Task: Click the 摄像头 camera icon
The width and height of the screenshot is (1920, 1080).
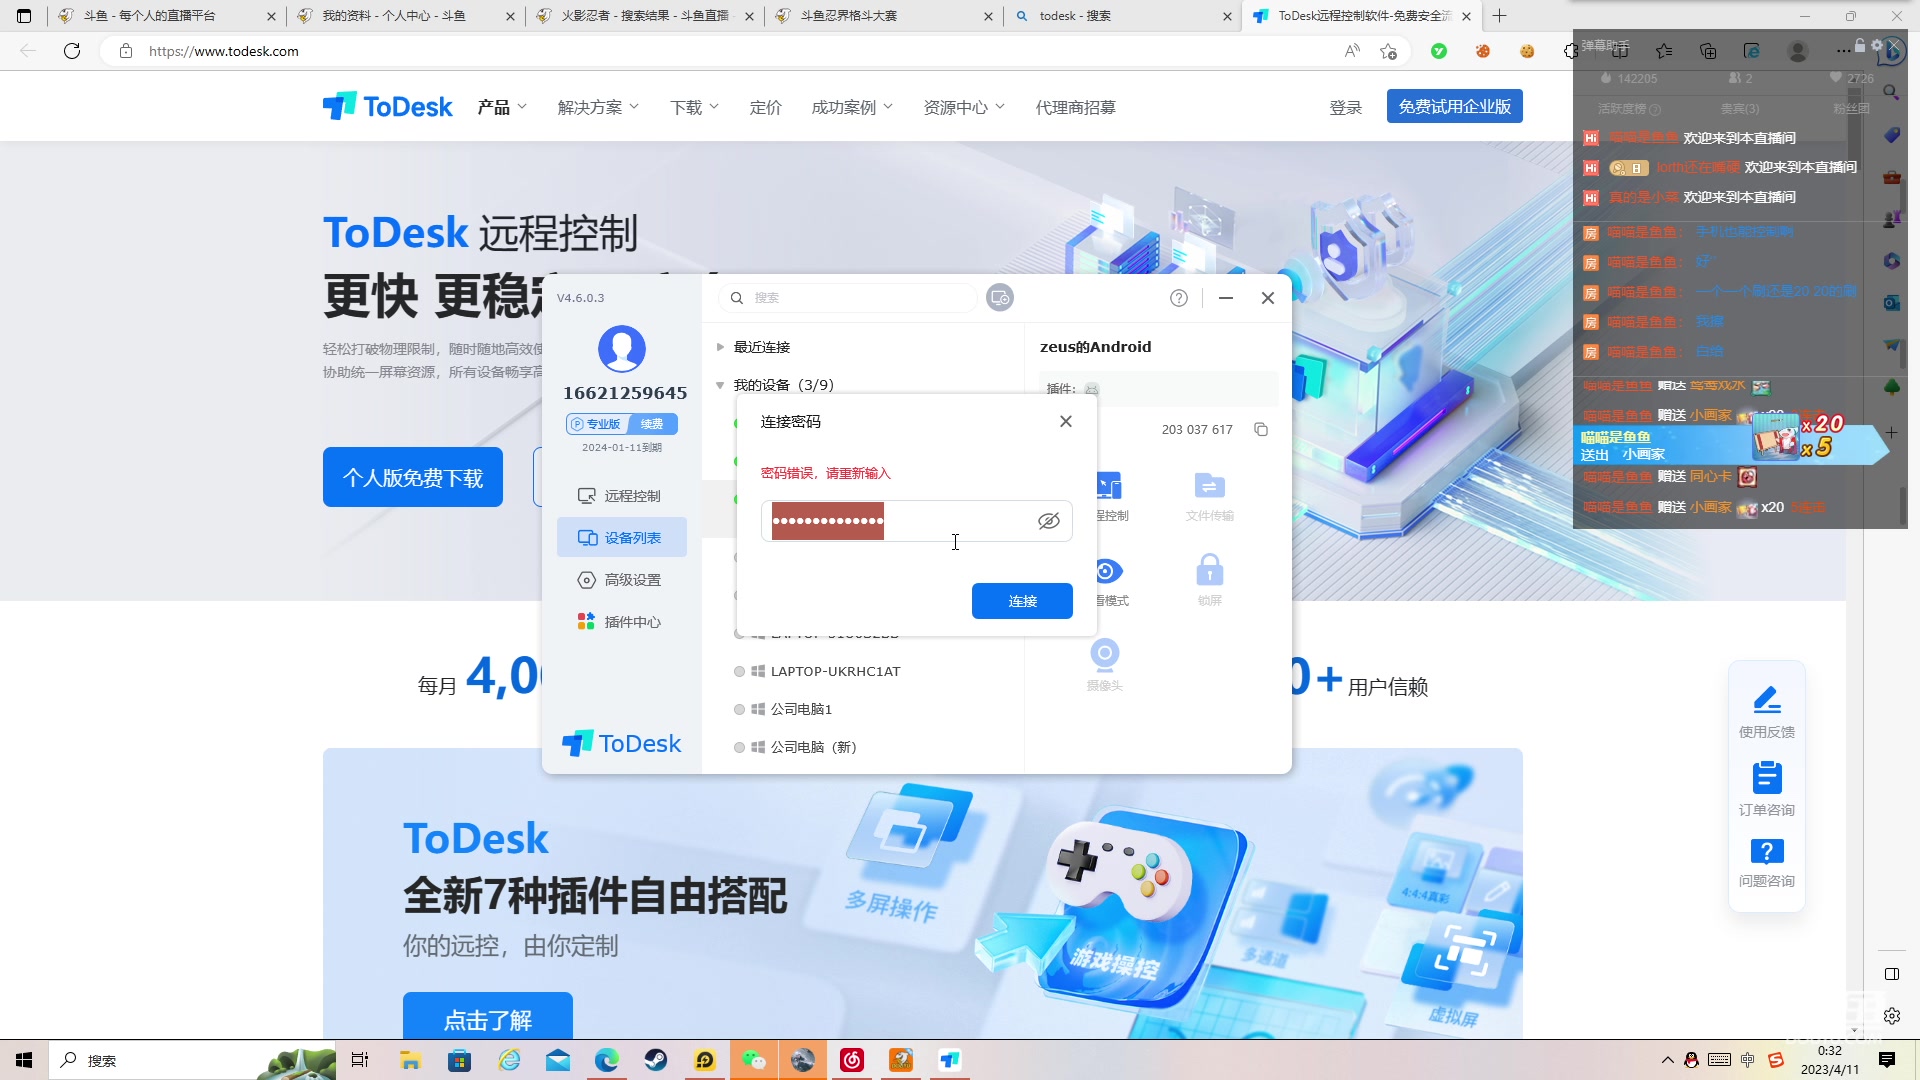Action: point(1104,666)
